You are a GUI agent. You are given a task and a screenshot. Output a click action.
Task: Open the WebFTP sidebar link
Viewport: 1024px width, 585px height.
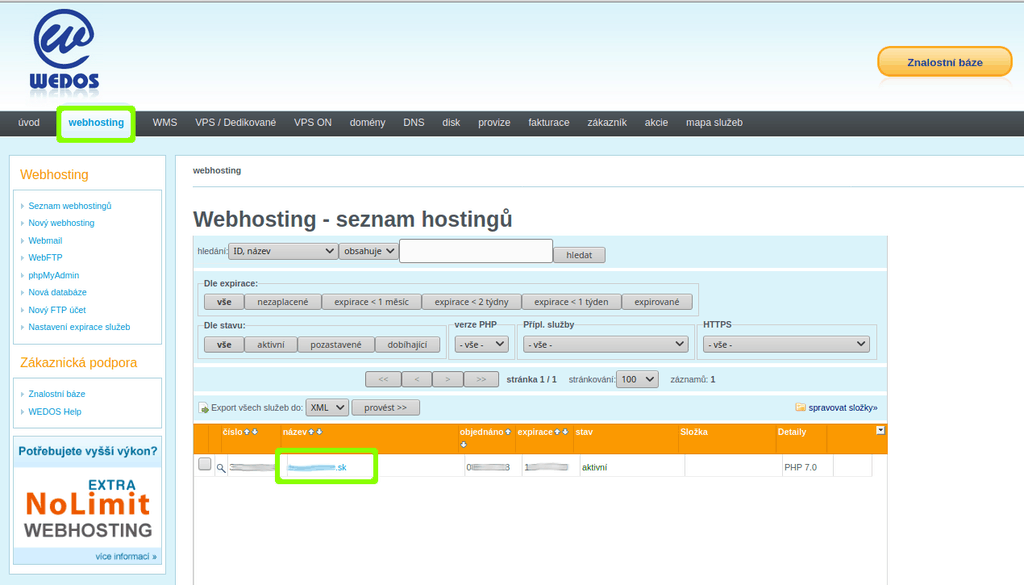45,257
